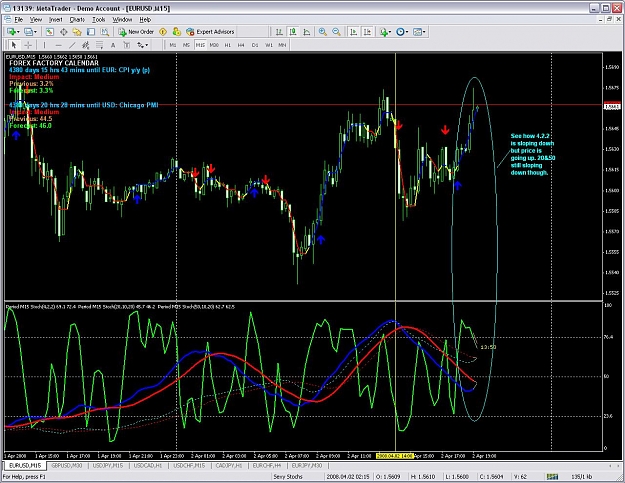
Task: Switch to the USDCAD,H1 chart tab
Action: click(148, 465)
